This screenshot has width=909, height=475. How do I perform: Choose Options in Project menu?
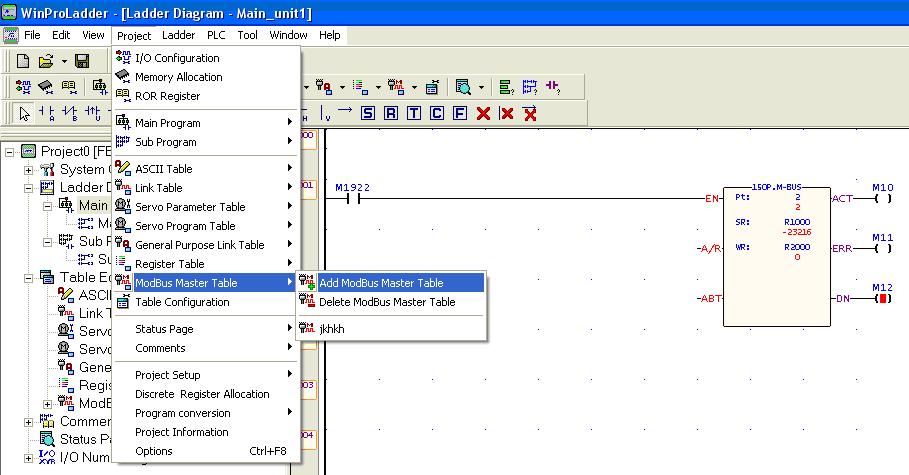[x=206, y=451]
